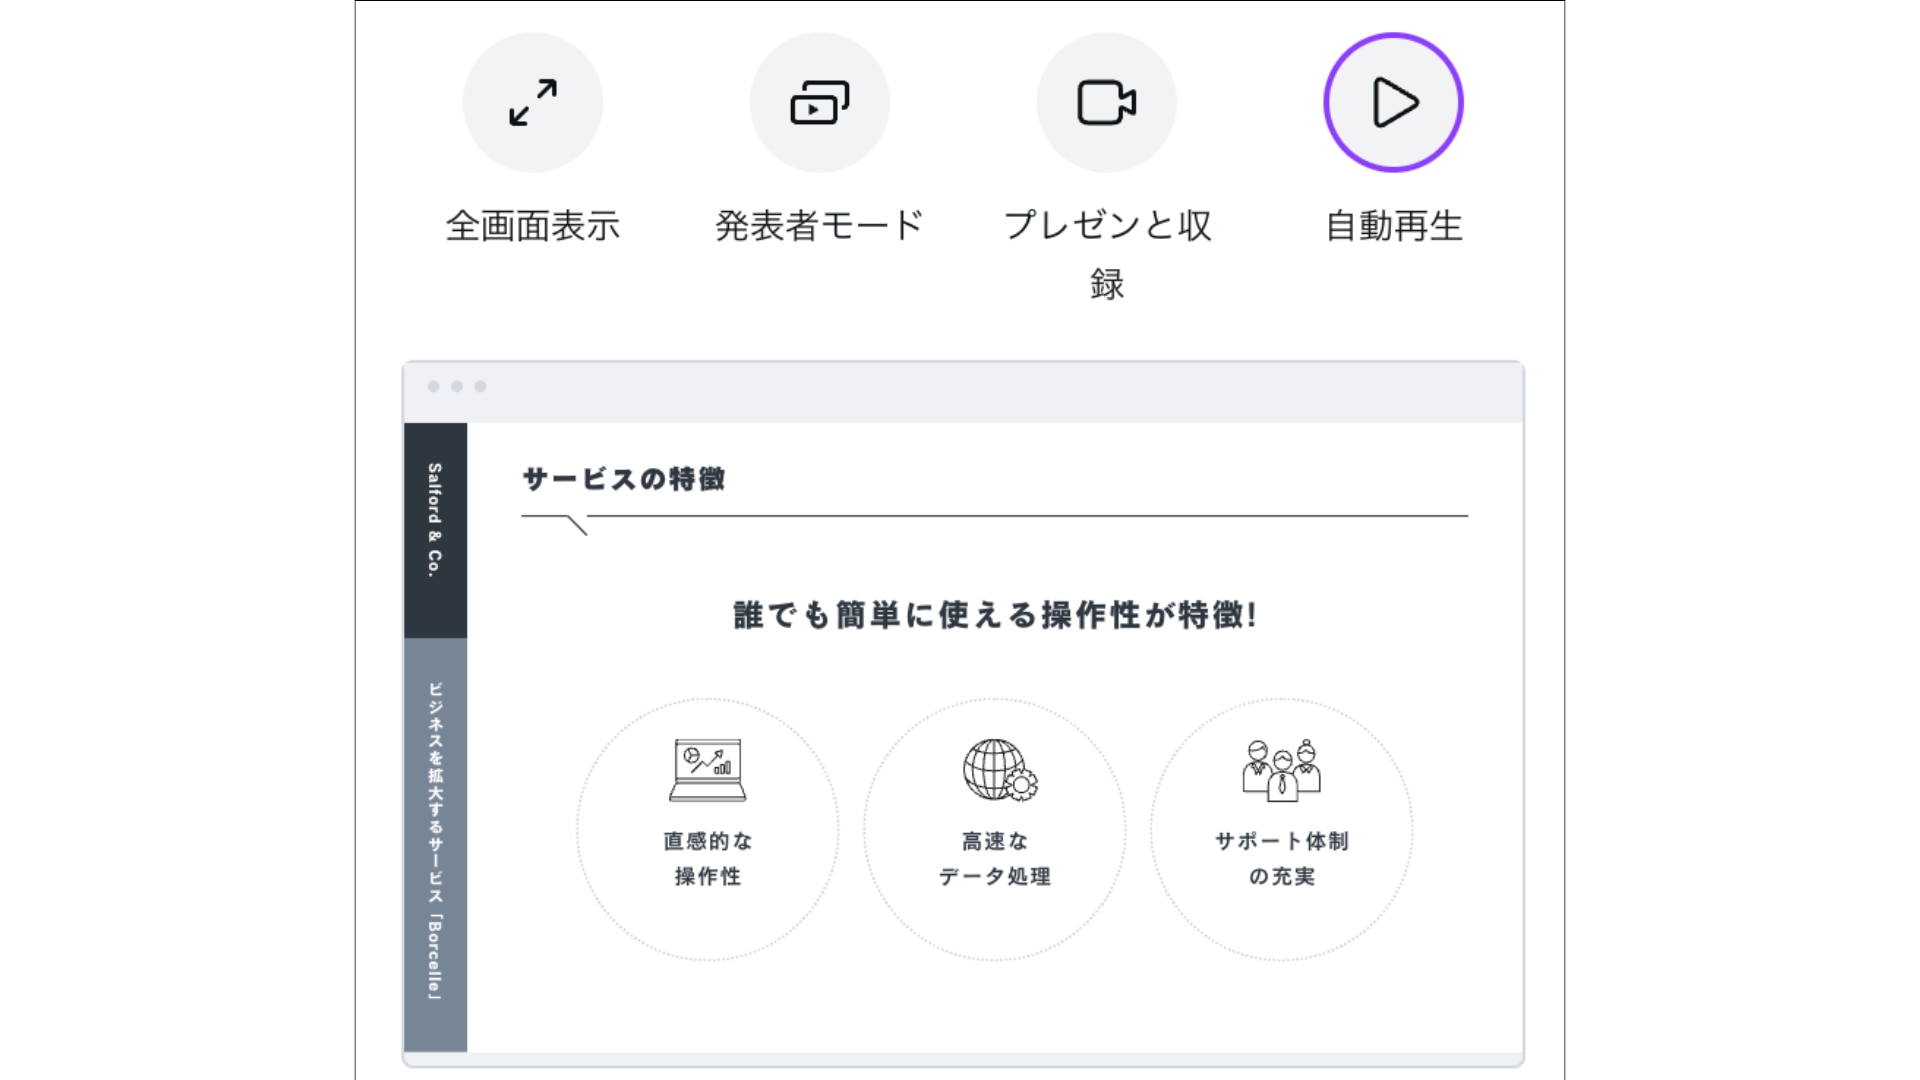
Task: Click the presenter mode screens icon
Action: click(x=819, y=102)
